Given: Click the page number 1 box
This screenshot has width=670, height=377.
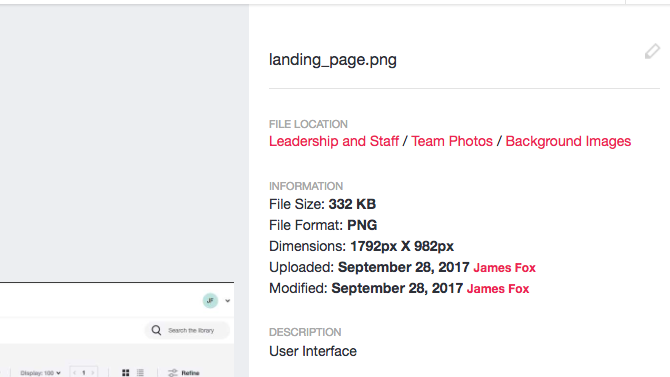Looking at the screenshot, I should [x=84, y=373].
